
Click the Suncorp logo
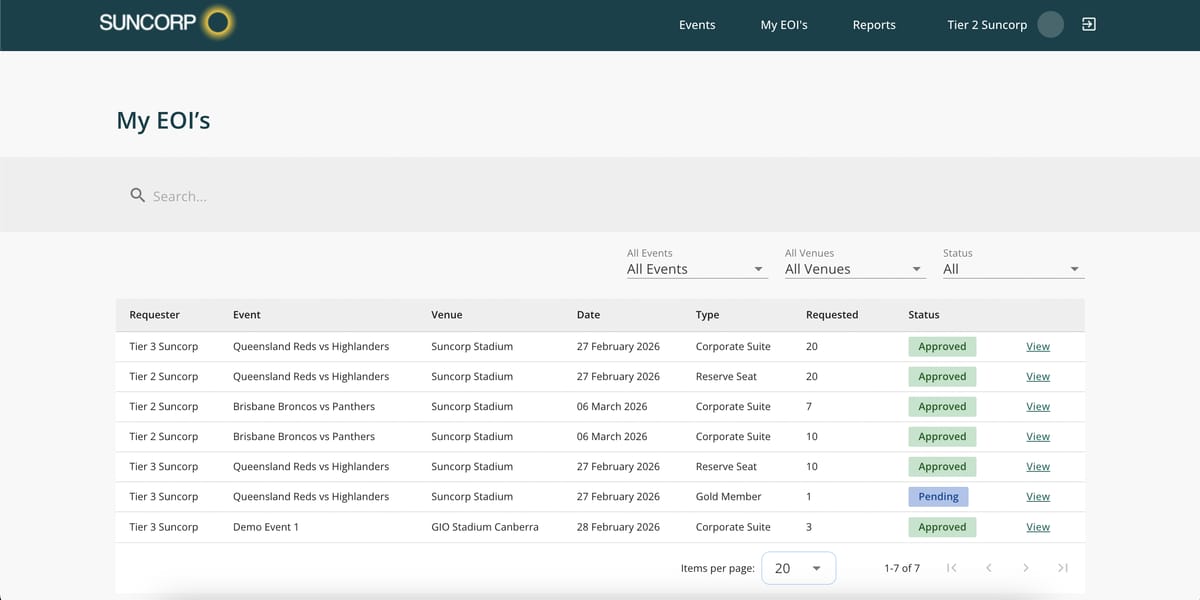(x=166, y=22)
